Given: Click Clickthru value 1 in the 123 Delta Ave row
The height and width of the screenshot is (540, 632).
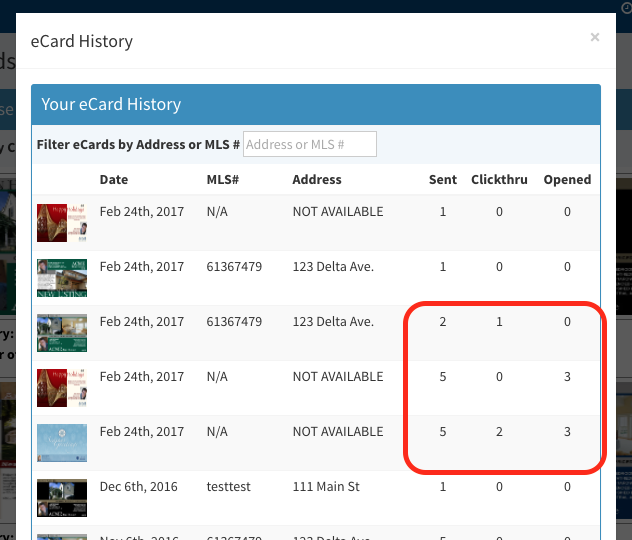Looking at the screenshot, I should [x=499, y=322].
